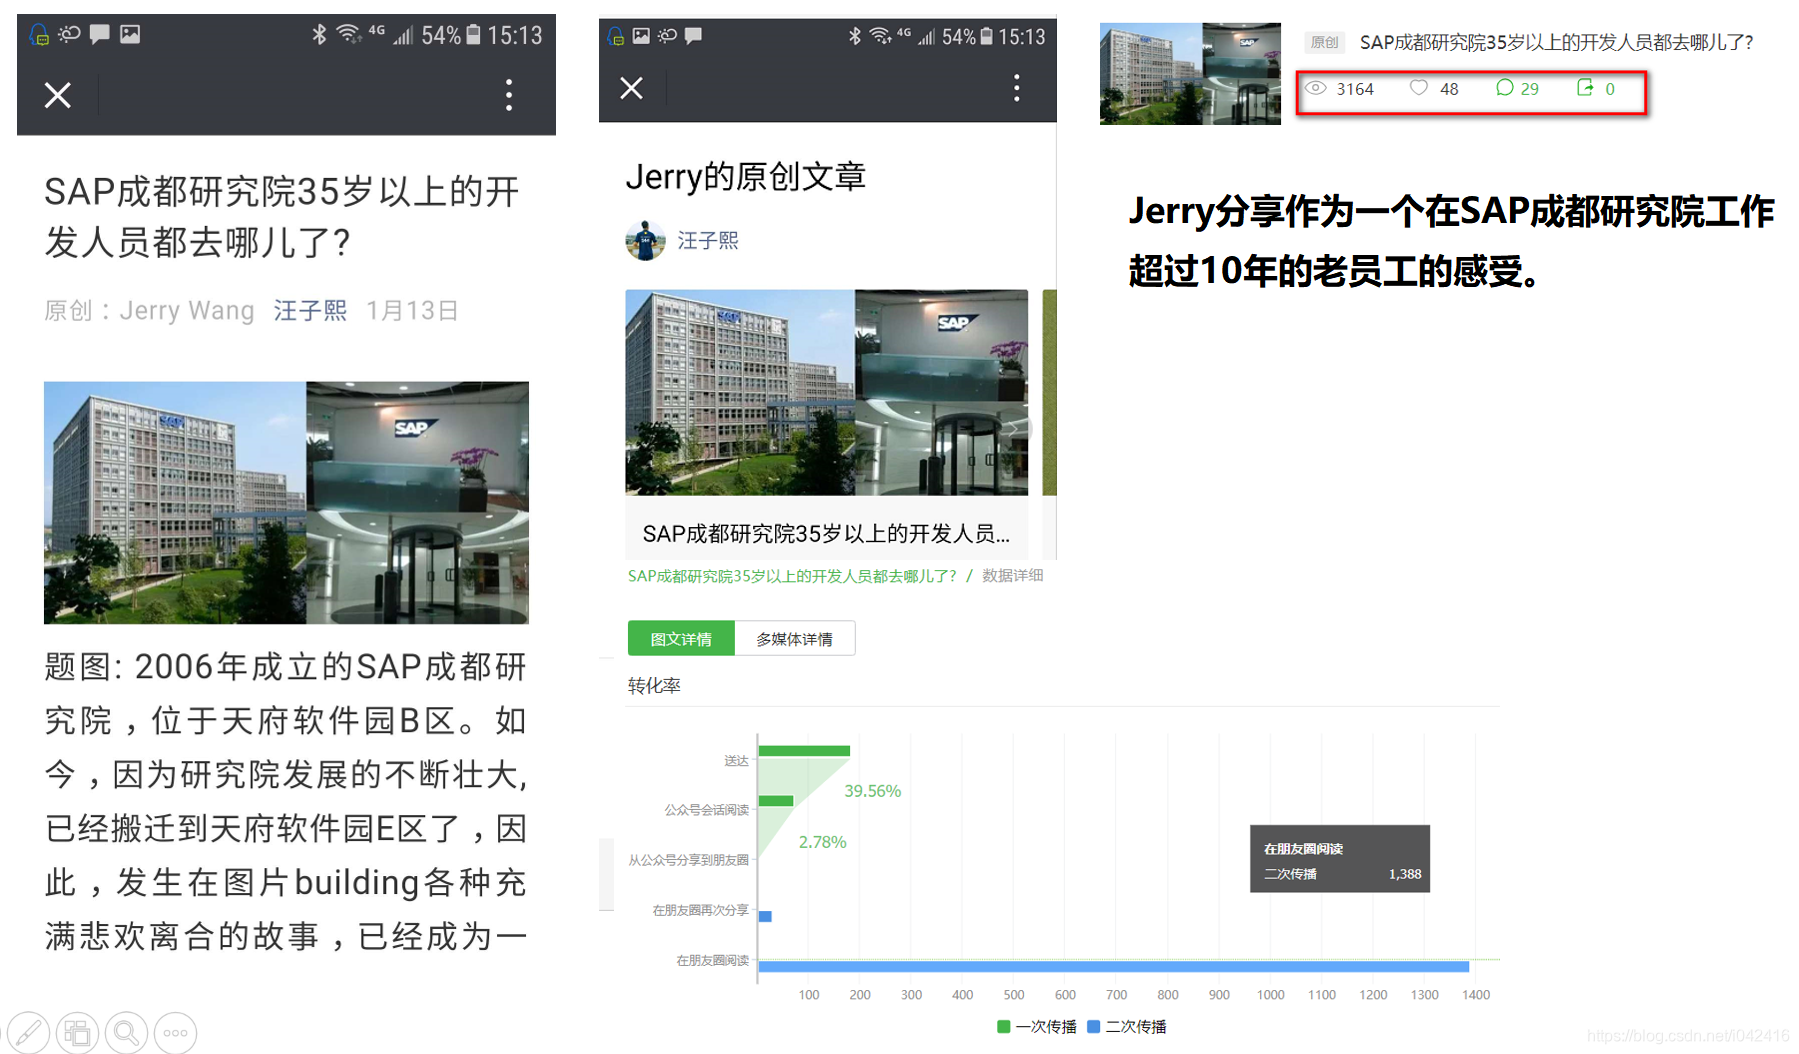1799x1054 pixels.
Task: Tap battery icon in left phone status bar
Action: [474, 35]
